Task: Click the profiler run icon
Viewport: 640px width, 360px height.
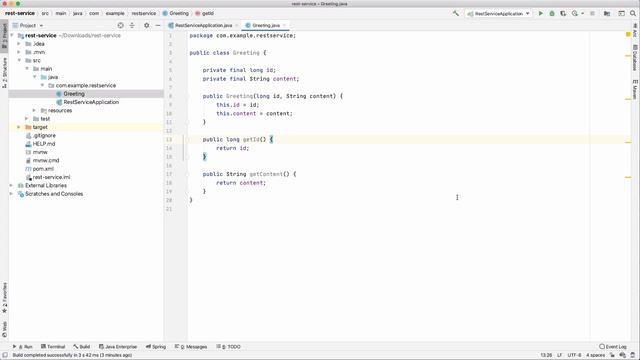Action: [575, 13]
